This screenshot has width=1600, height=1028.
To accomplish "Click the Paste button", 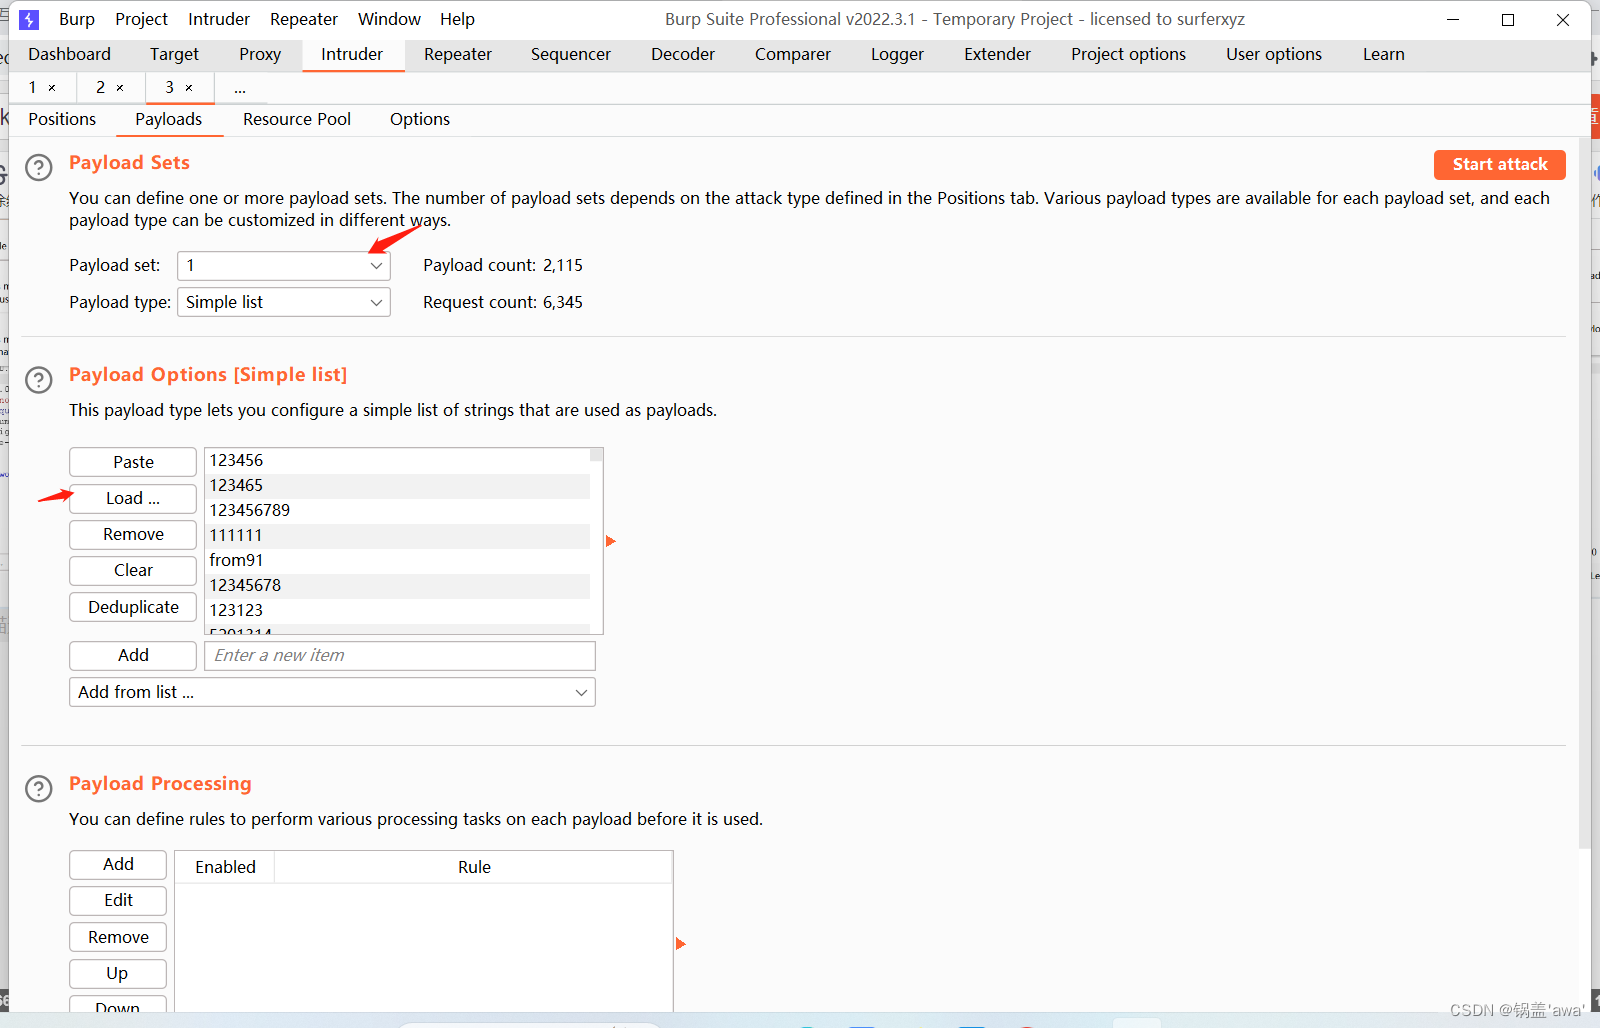I will tap(133, 462).
